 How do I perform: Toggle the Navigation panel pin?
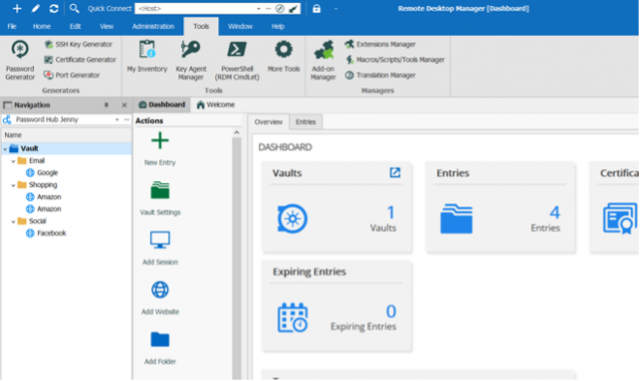pyautogui.click(x=107, y=105)
